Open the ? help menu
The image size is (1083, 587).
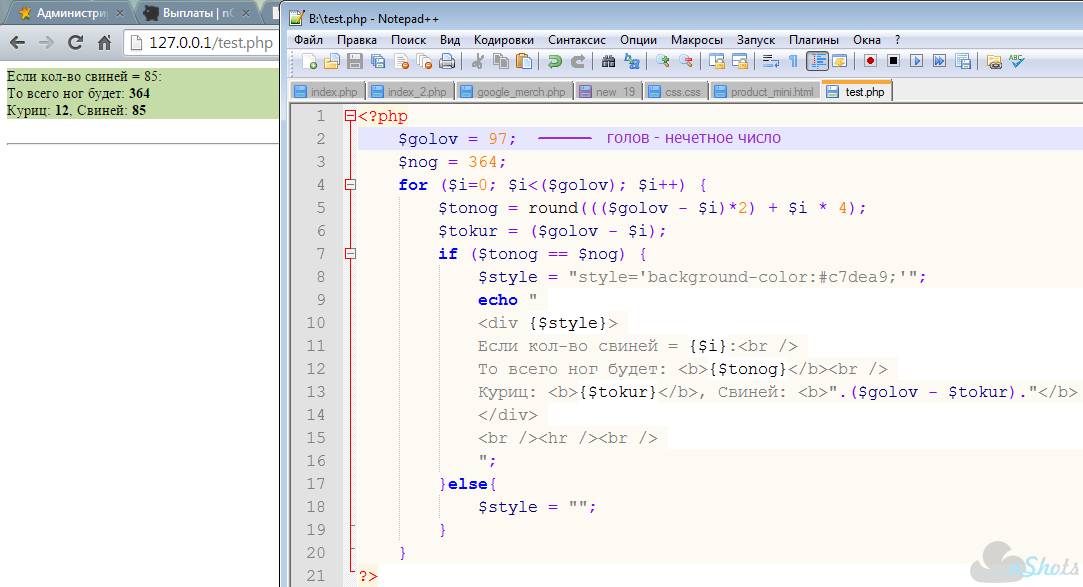tap(897, 40)
